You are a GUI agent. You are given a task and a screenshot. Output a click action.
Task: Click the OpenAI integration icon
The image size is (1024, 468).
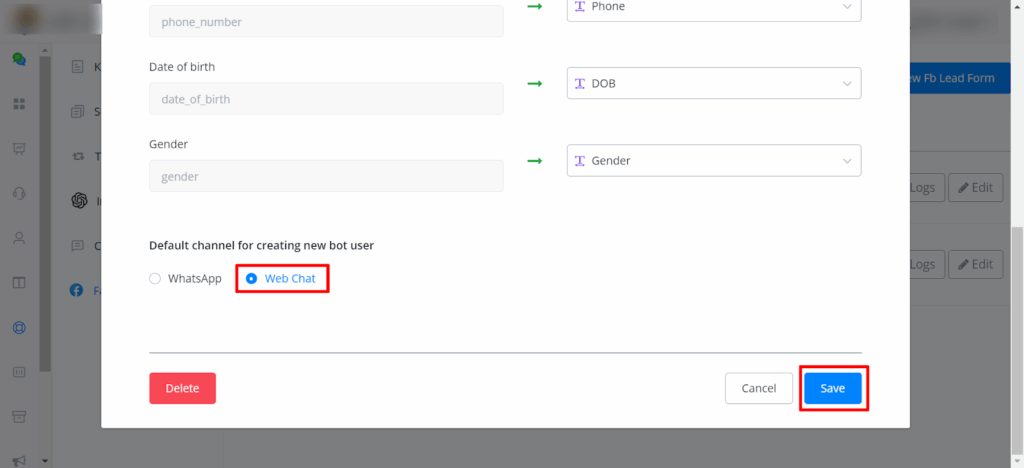point(79,200)
